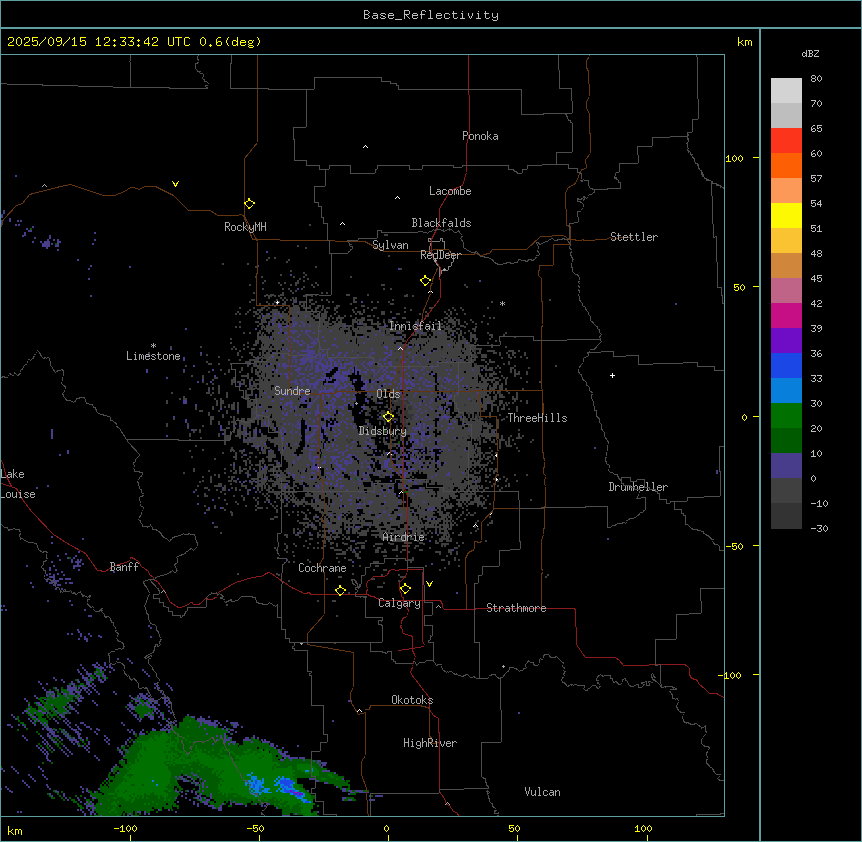Pick the pink 42-45 dBZ legend swatch
This screenshot has width=862, height=842.
[786, 291]
